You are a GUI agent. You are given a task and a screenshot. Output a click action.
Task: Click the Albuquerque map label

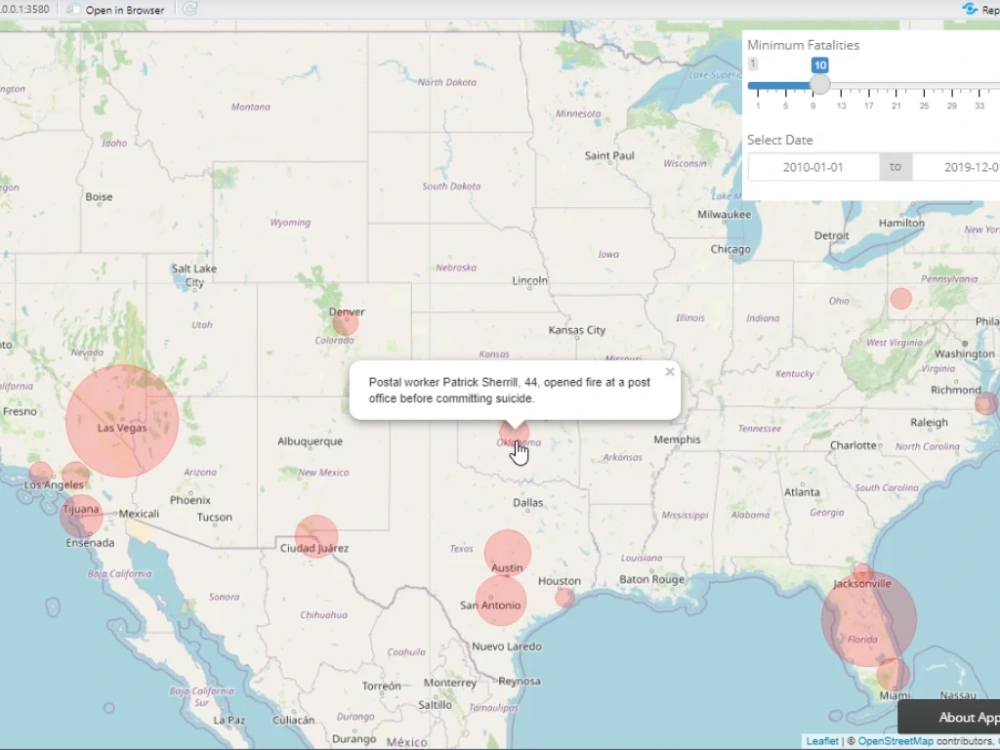click(310, 441)
